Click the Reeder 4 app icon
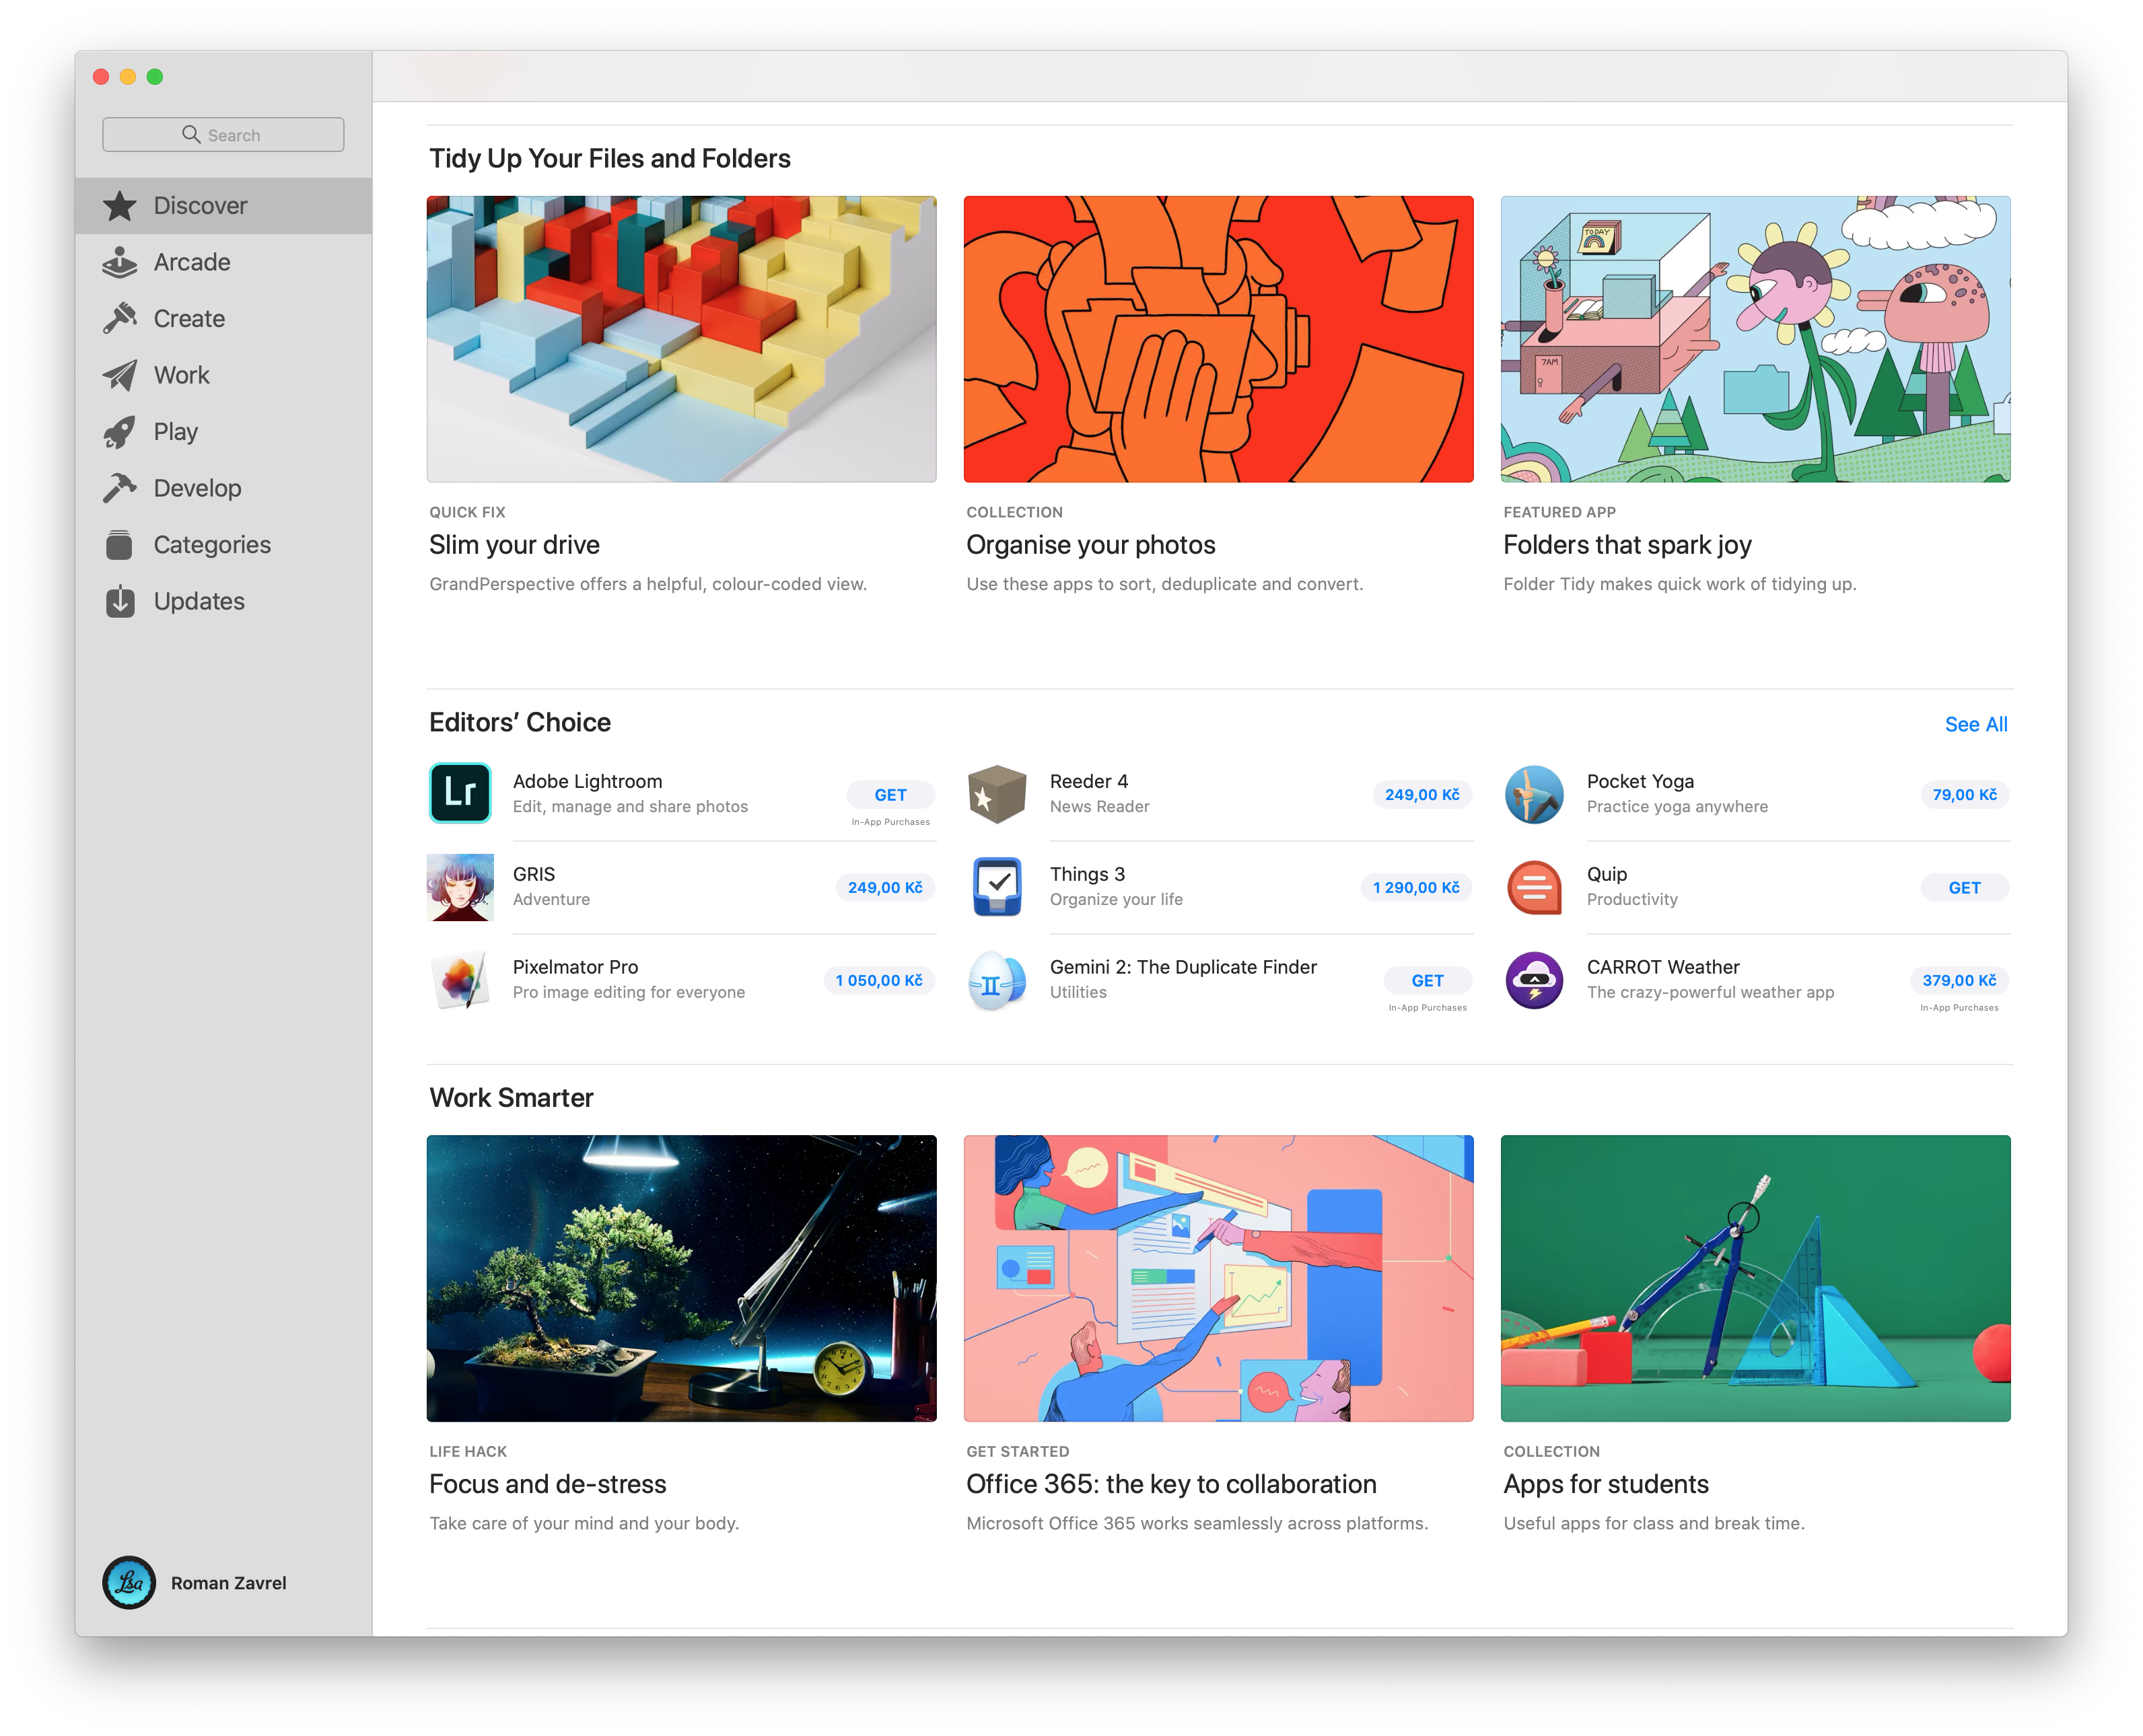This screenshot has height=1736, width=2143. click(x=997, y=794)
